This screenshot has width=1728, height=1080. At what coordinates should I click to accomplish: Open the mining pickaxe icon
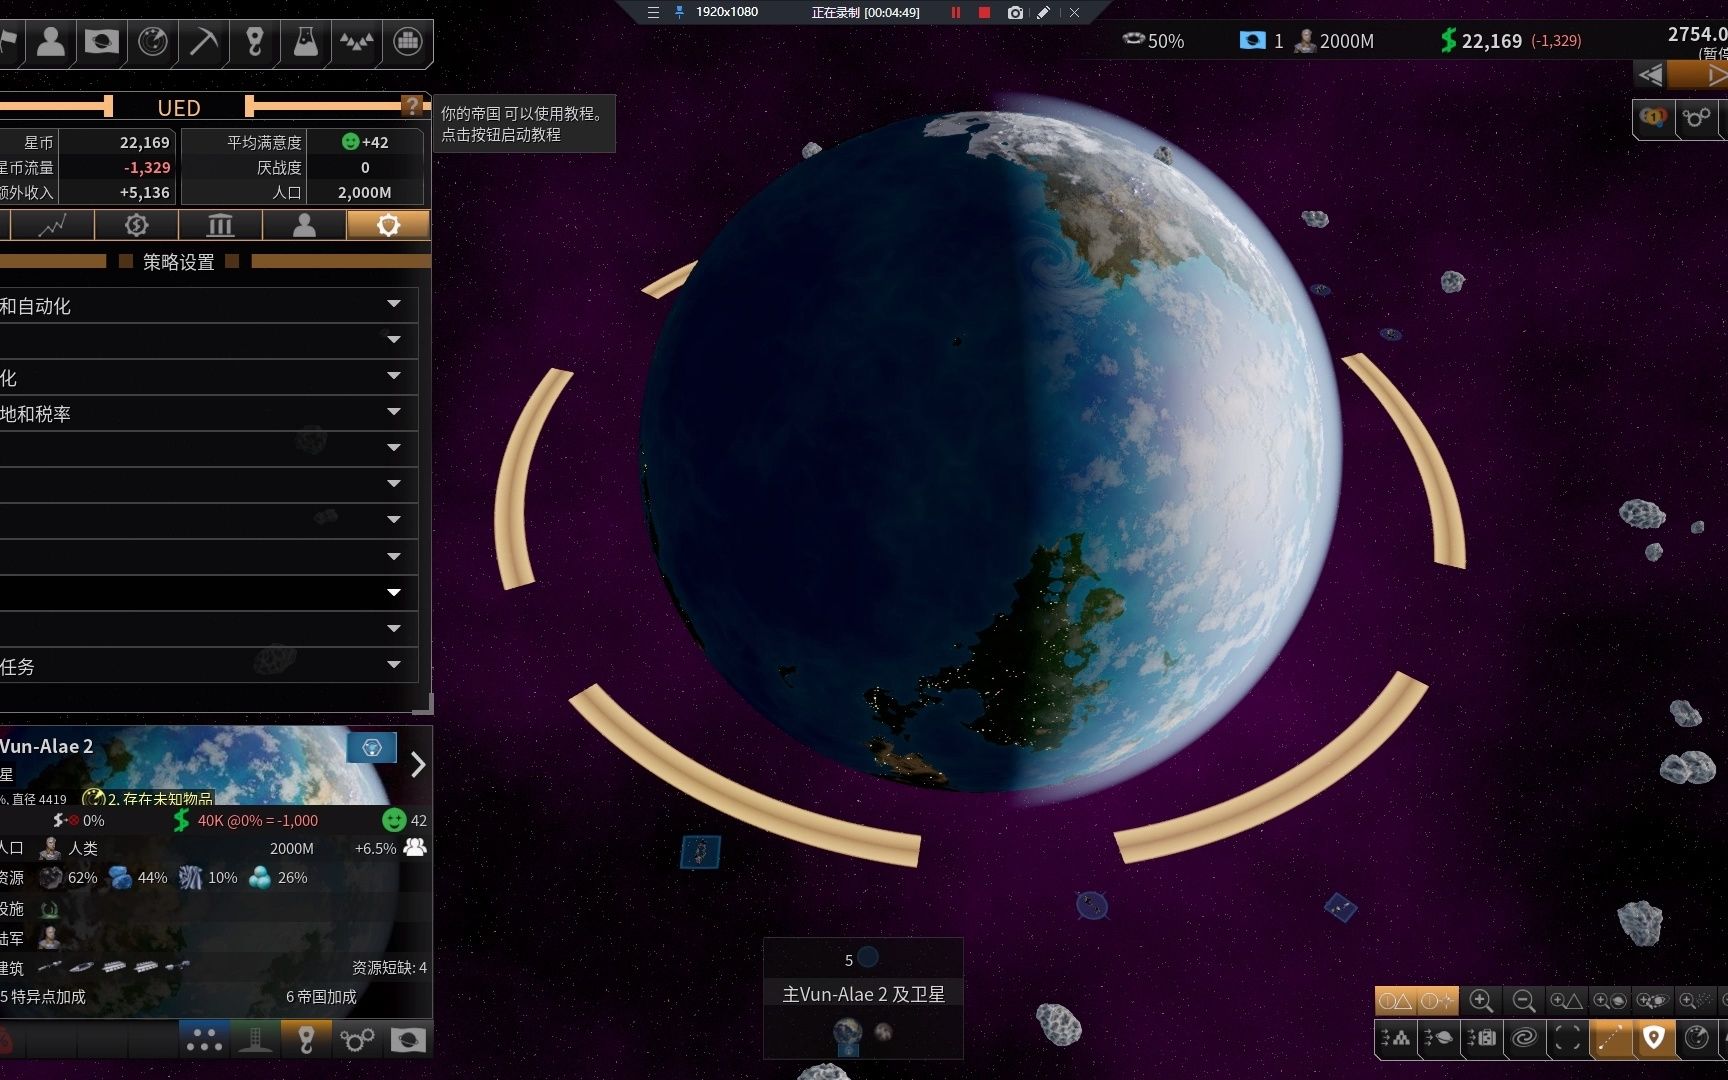coord(204,42)
